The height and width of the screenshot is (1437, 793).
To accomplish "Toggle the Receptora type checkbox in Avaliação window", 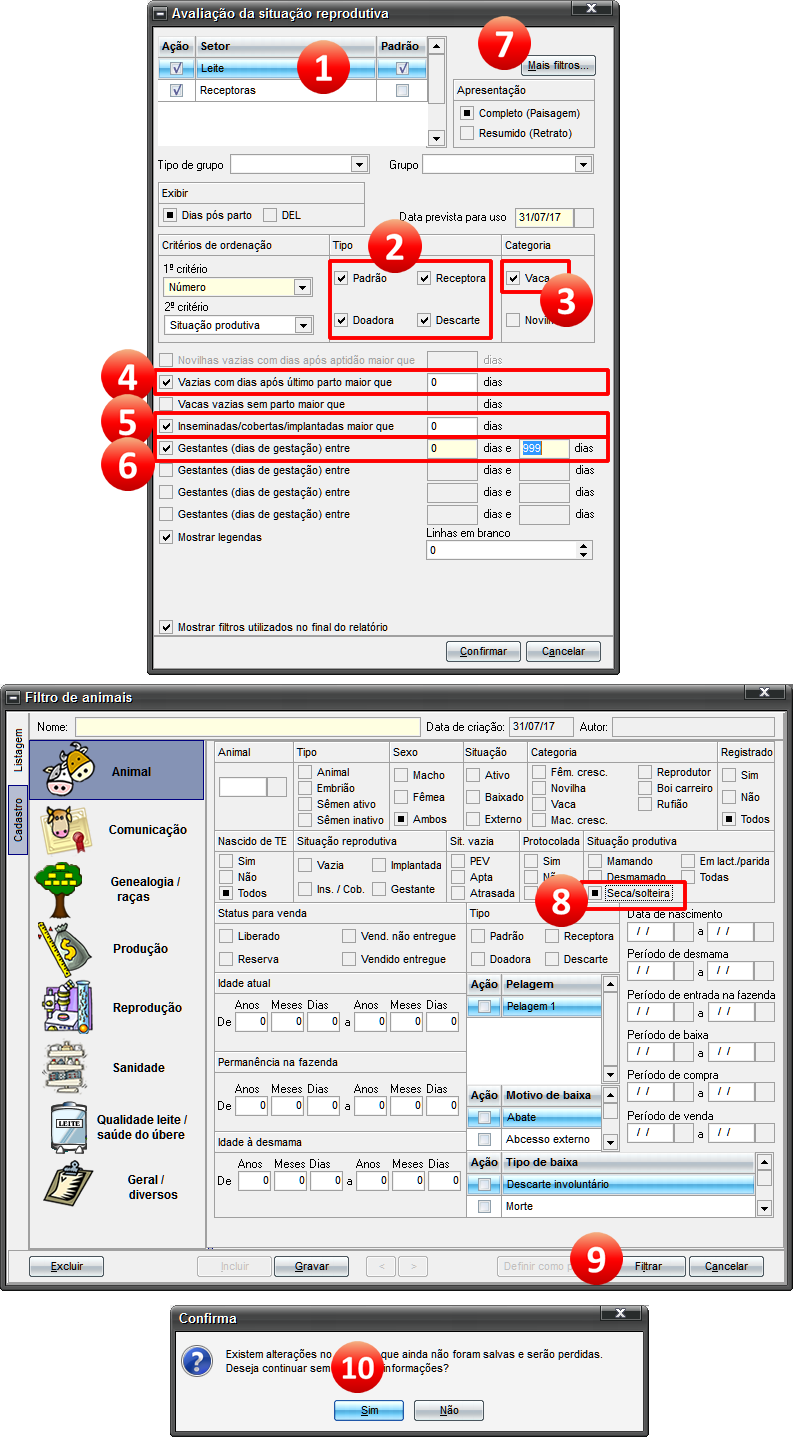I will click(x=424, y=278).
